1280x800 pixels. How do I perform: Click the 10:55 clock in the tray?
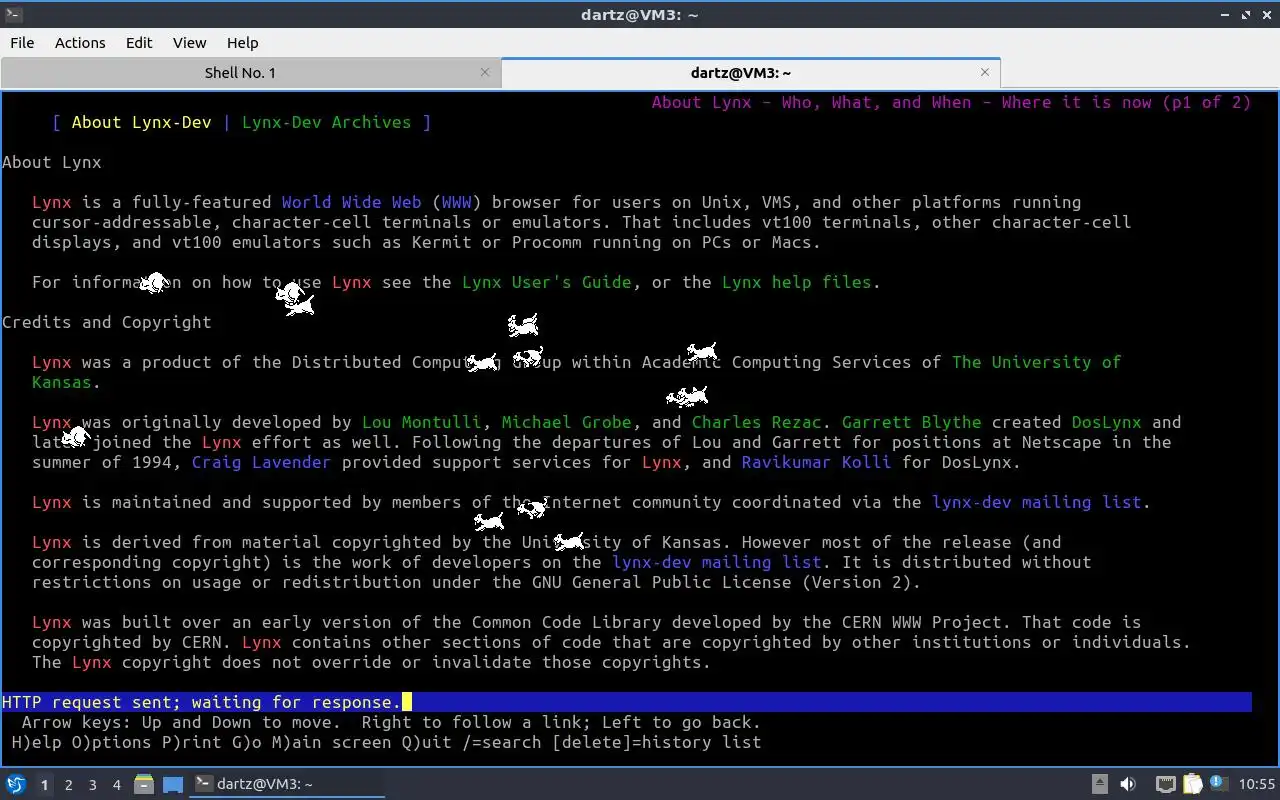pos(1257,785)
